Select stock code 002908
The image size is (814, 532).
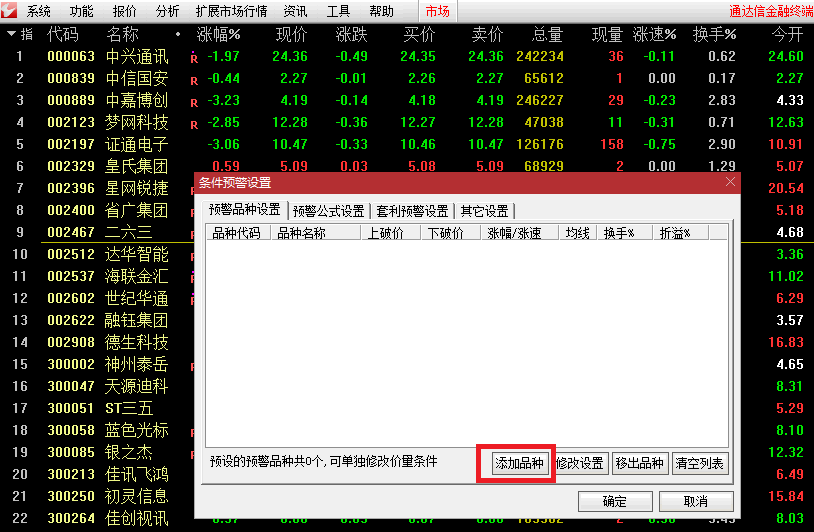[x=71, y=342]
